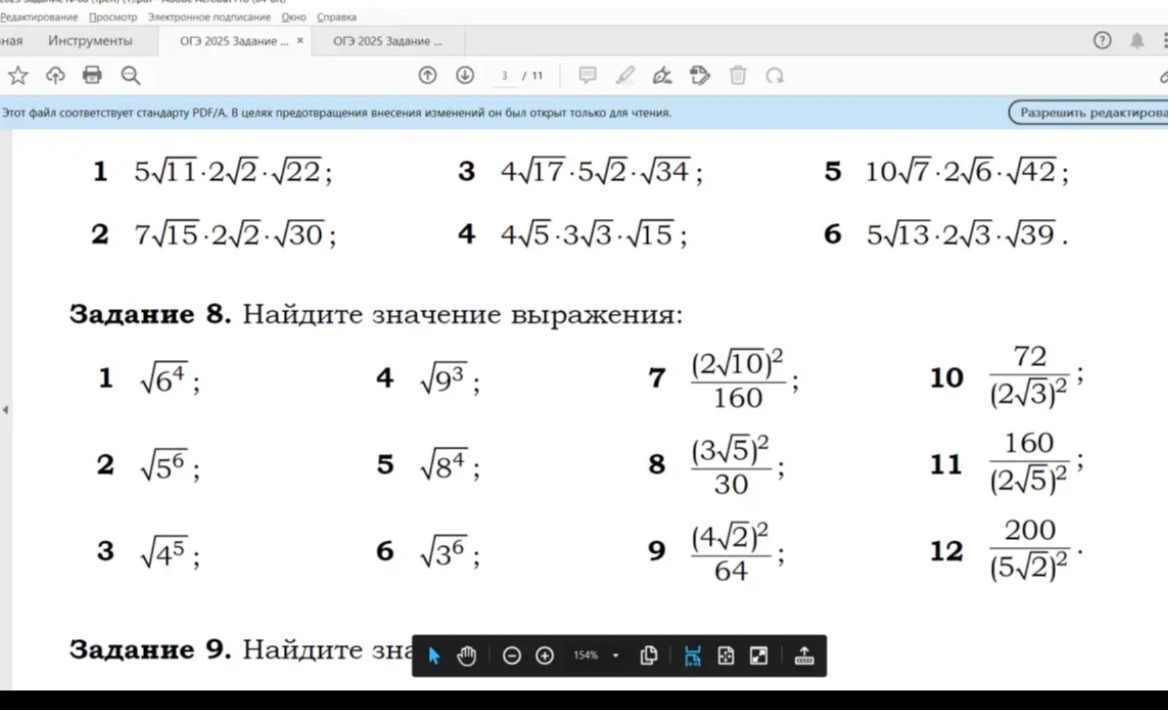Click expression 5√13·2√3·√39
Image resolution: width=1169 pixels, height=711 pixels.
point(967,235)
